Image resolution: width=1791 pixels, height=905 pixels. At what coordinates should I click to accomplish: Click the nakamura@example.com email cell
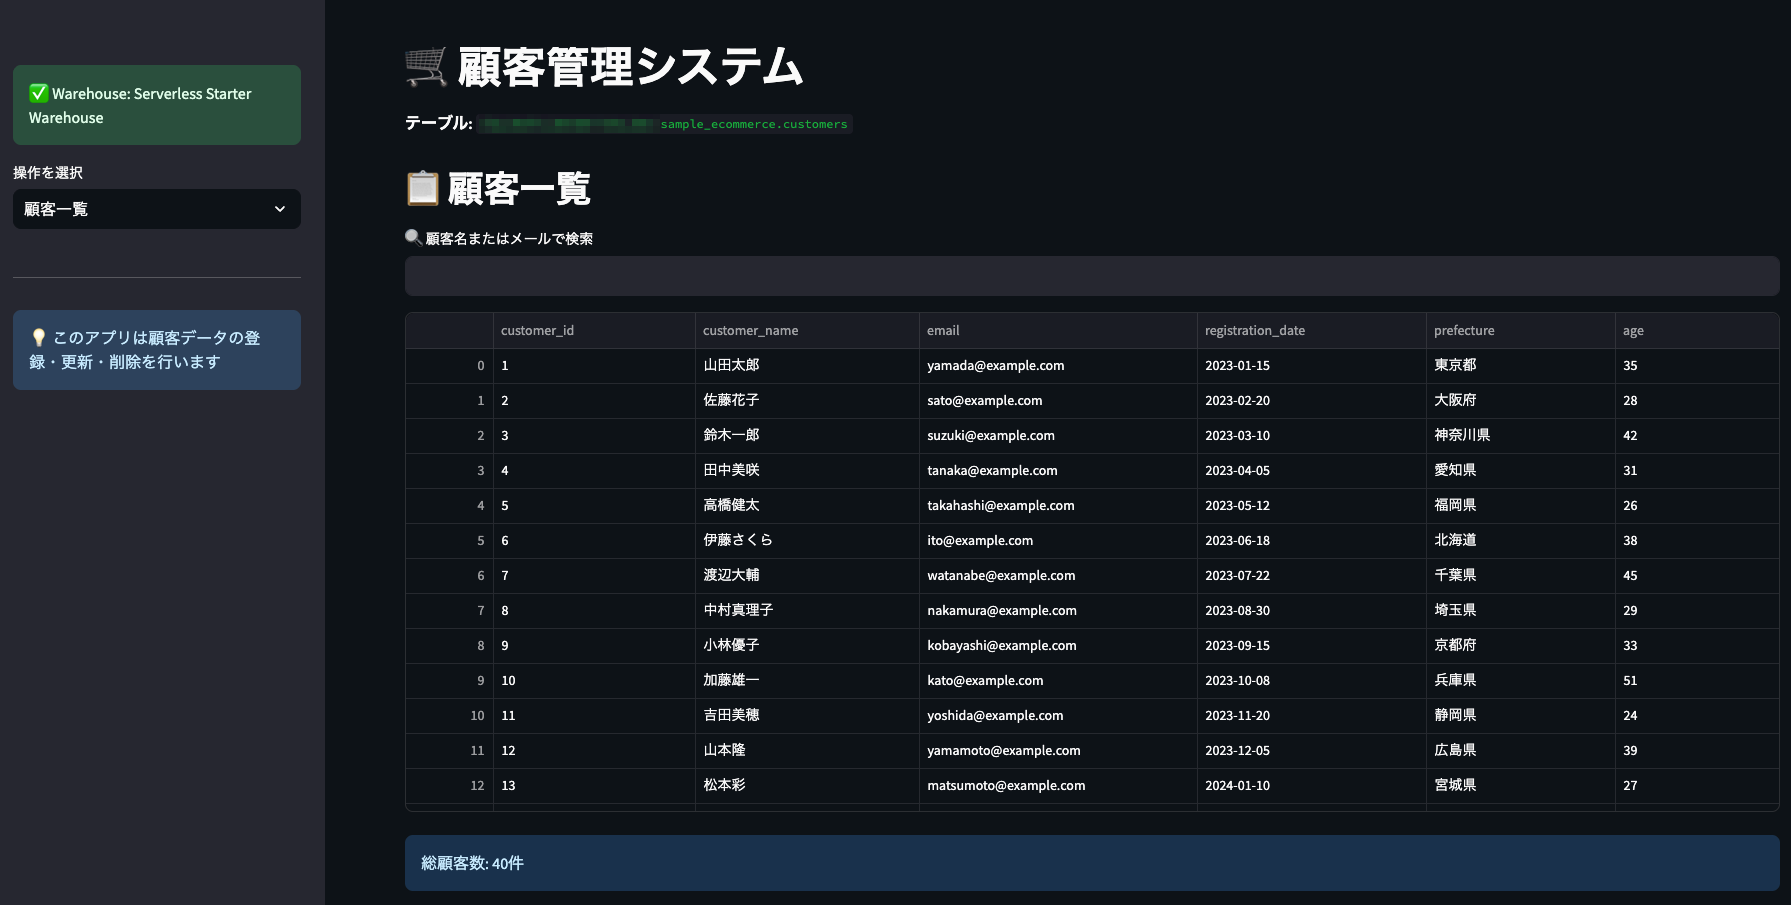pyautogui.click(x=1058, y=611)
